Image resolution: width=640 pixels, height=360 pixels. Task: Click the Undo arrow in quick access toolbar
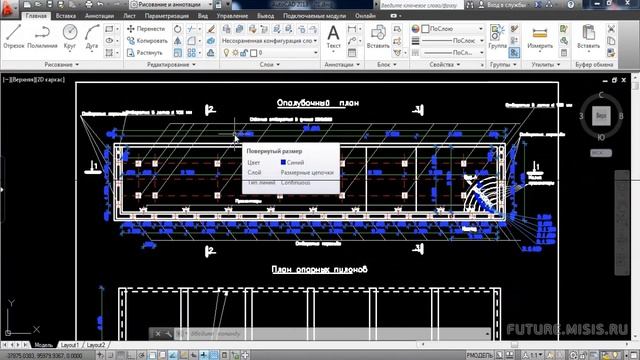pos(100,4)
